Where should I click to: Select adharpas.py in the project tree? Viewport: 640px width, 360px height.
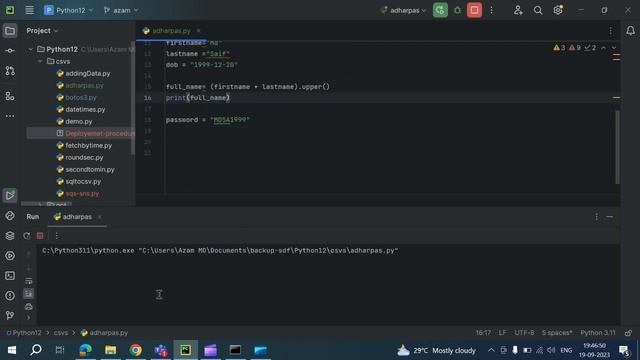[80, 85]
